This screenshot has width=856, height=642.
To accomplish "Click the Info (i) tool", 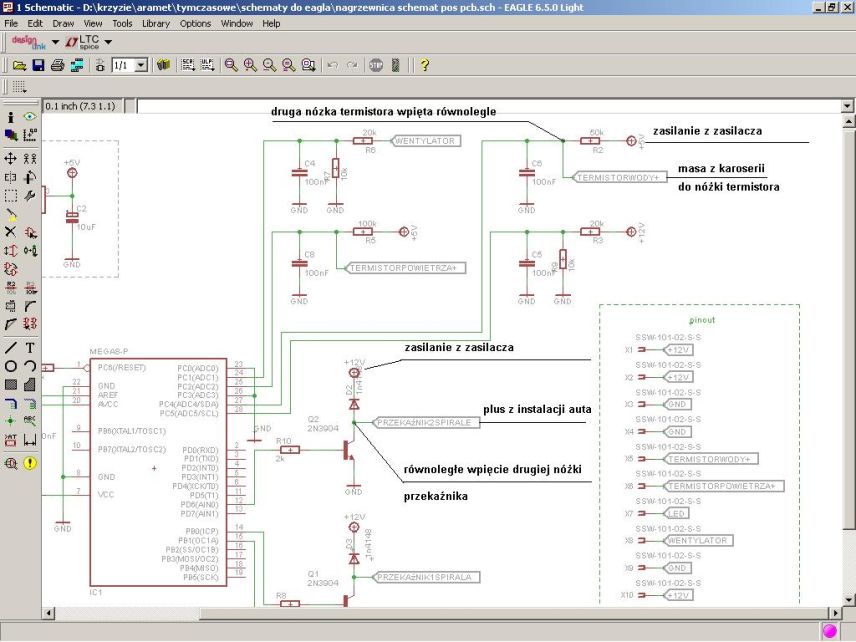I will 11,117.
